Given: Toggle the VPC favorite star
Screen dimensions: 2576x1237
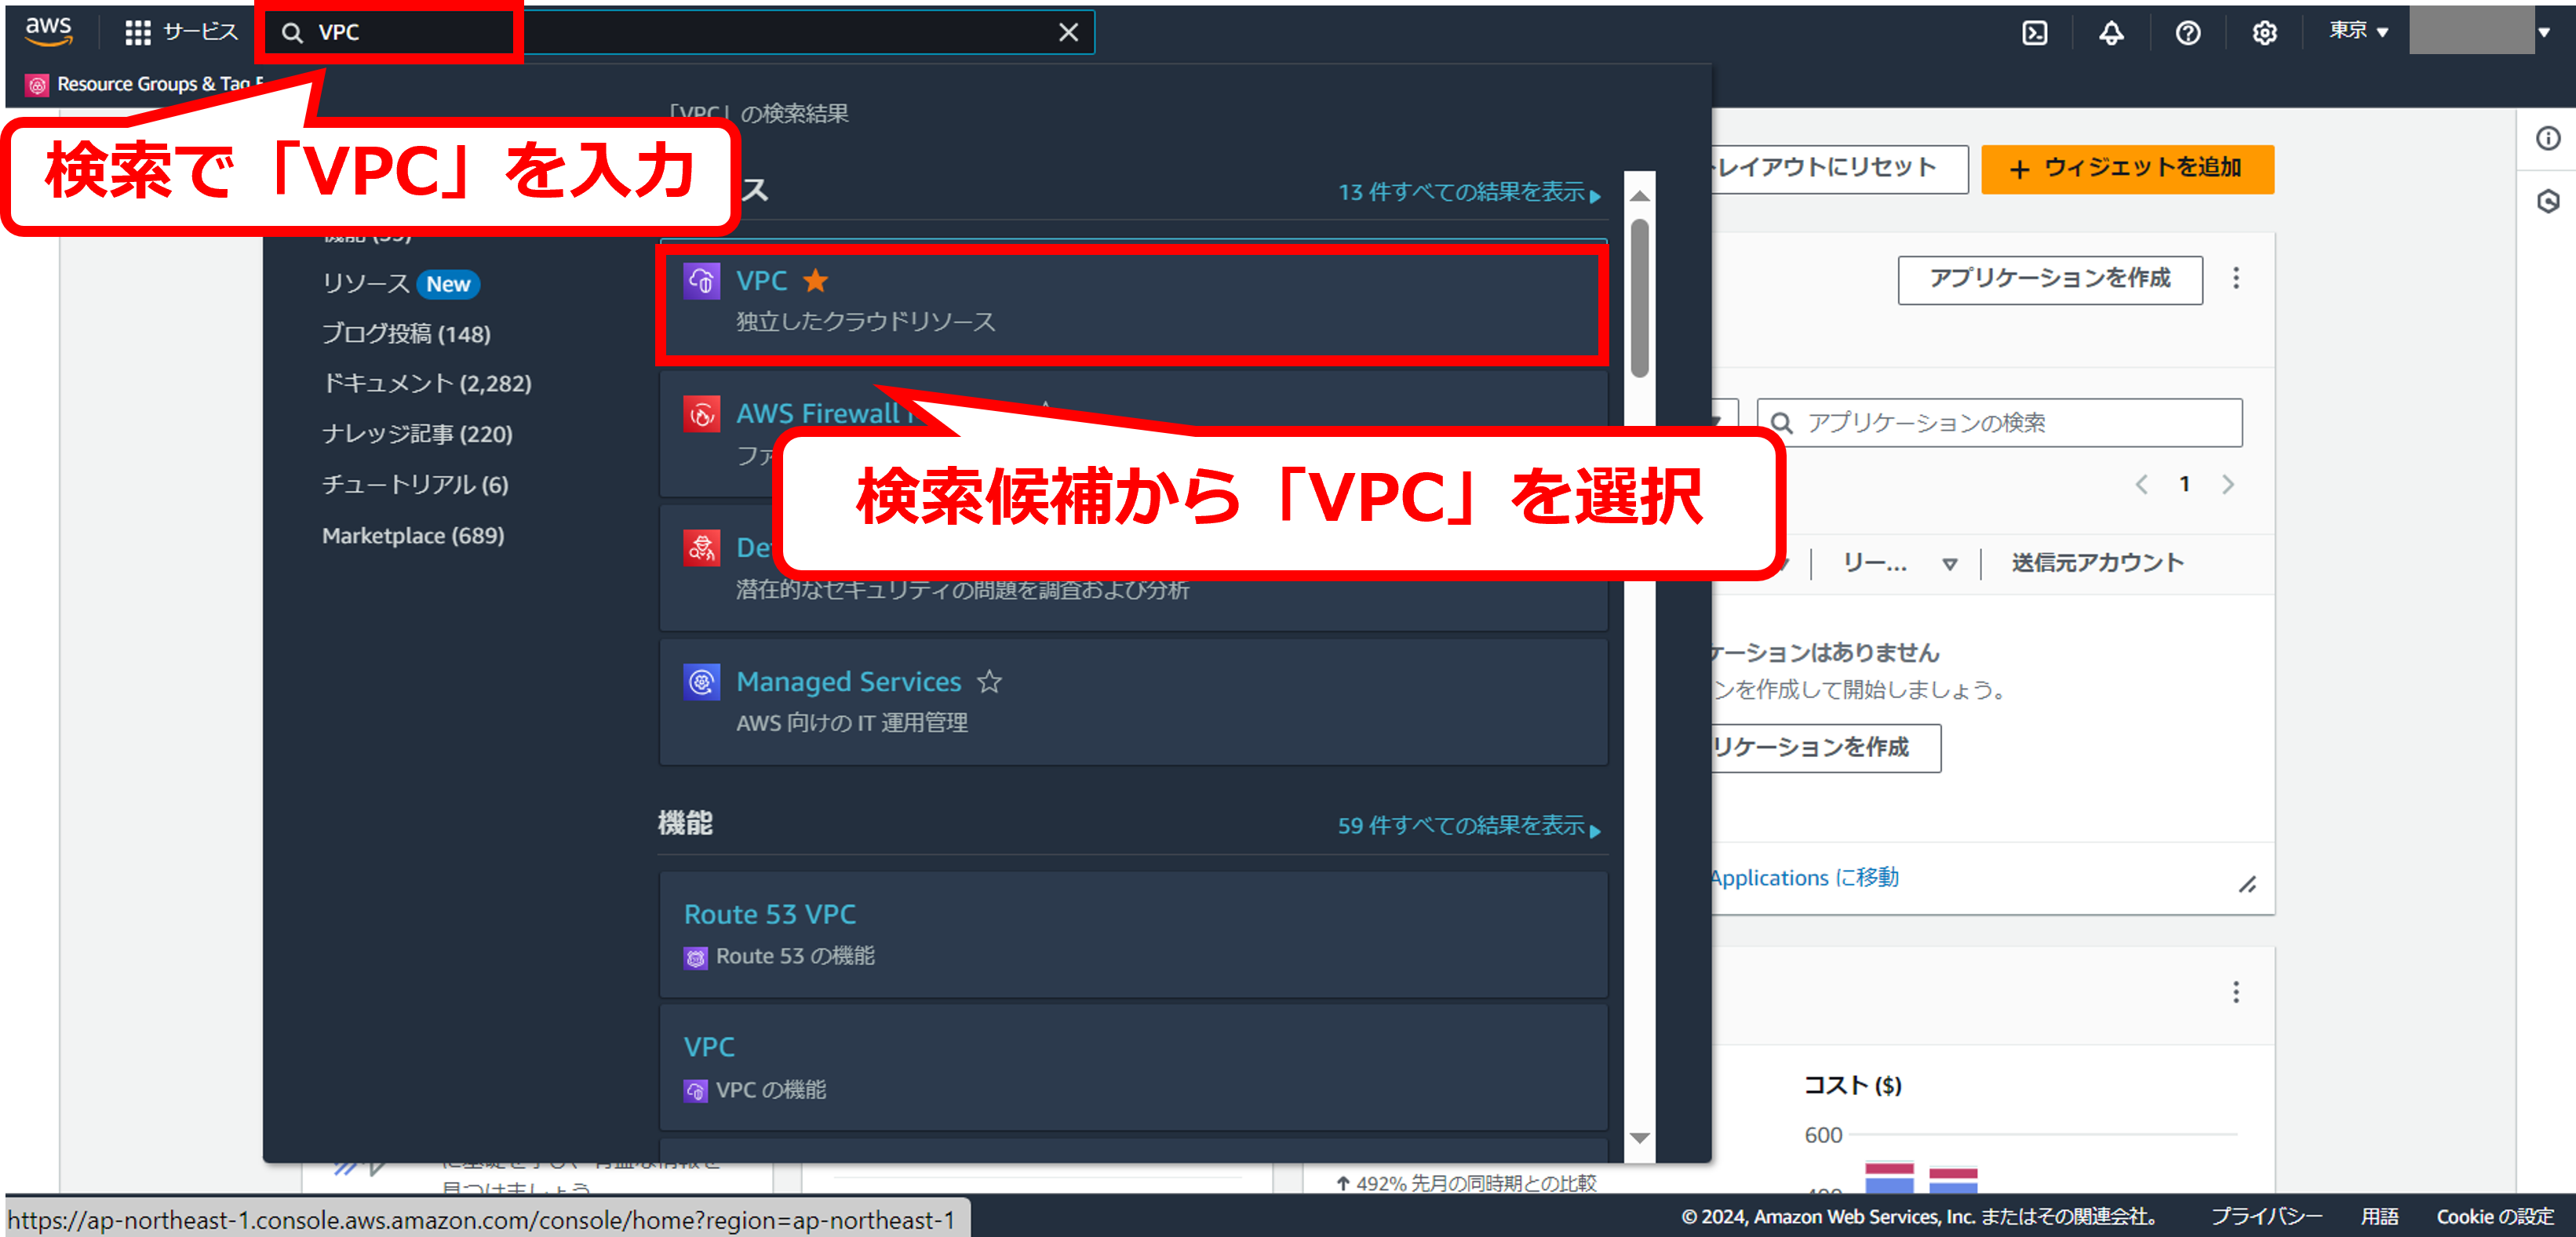Looking at the screenshot, I should pyautogui.click(x=816, y=281).
